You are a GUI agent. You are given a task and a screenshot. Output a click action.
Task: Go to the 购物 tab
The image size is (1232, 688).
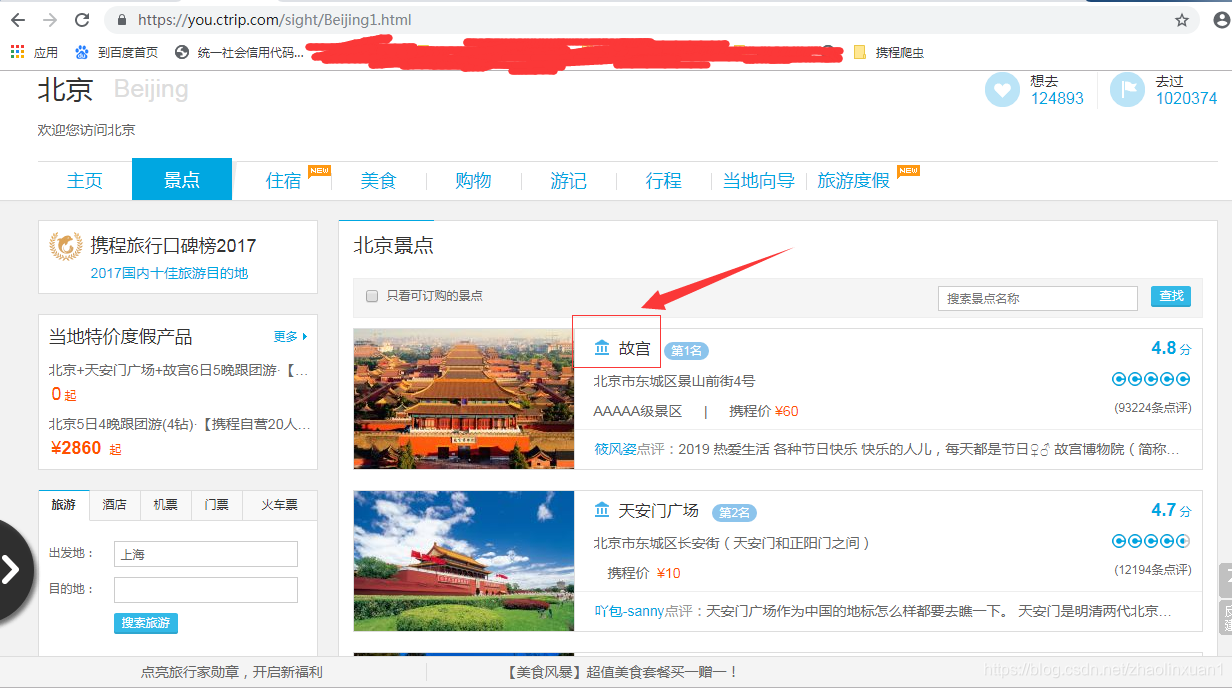tap(473, 181)
